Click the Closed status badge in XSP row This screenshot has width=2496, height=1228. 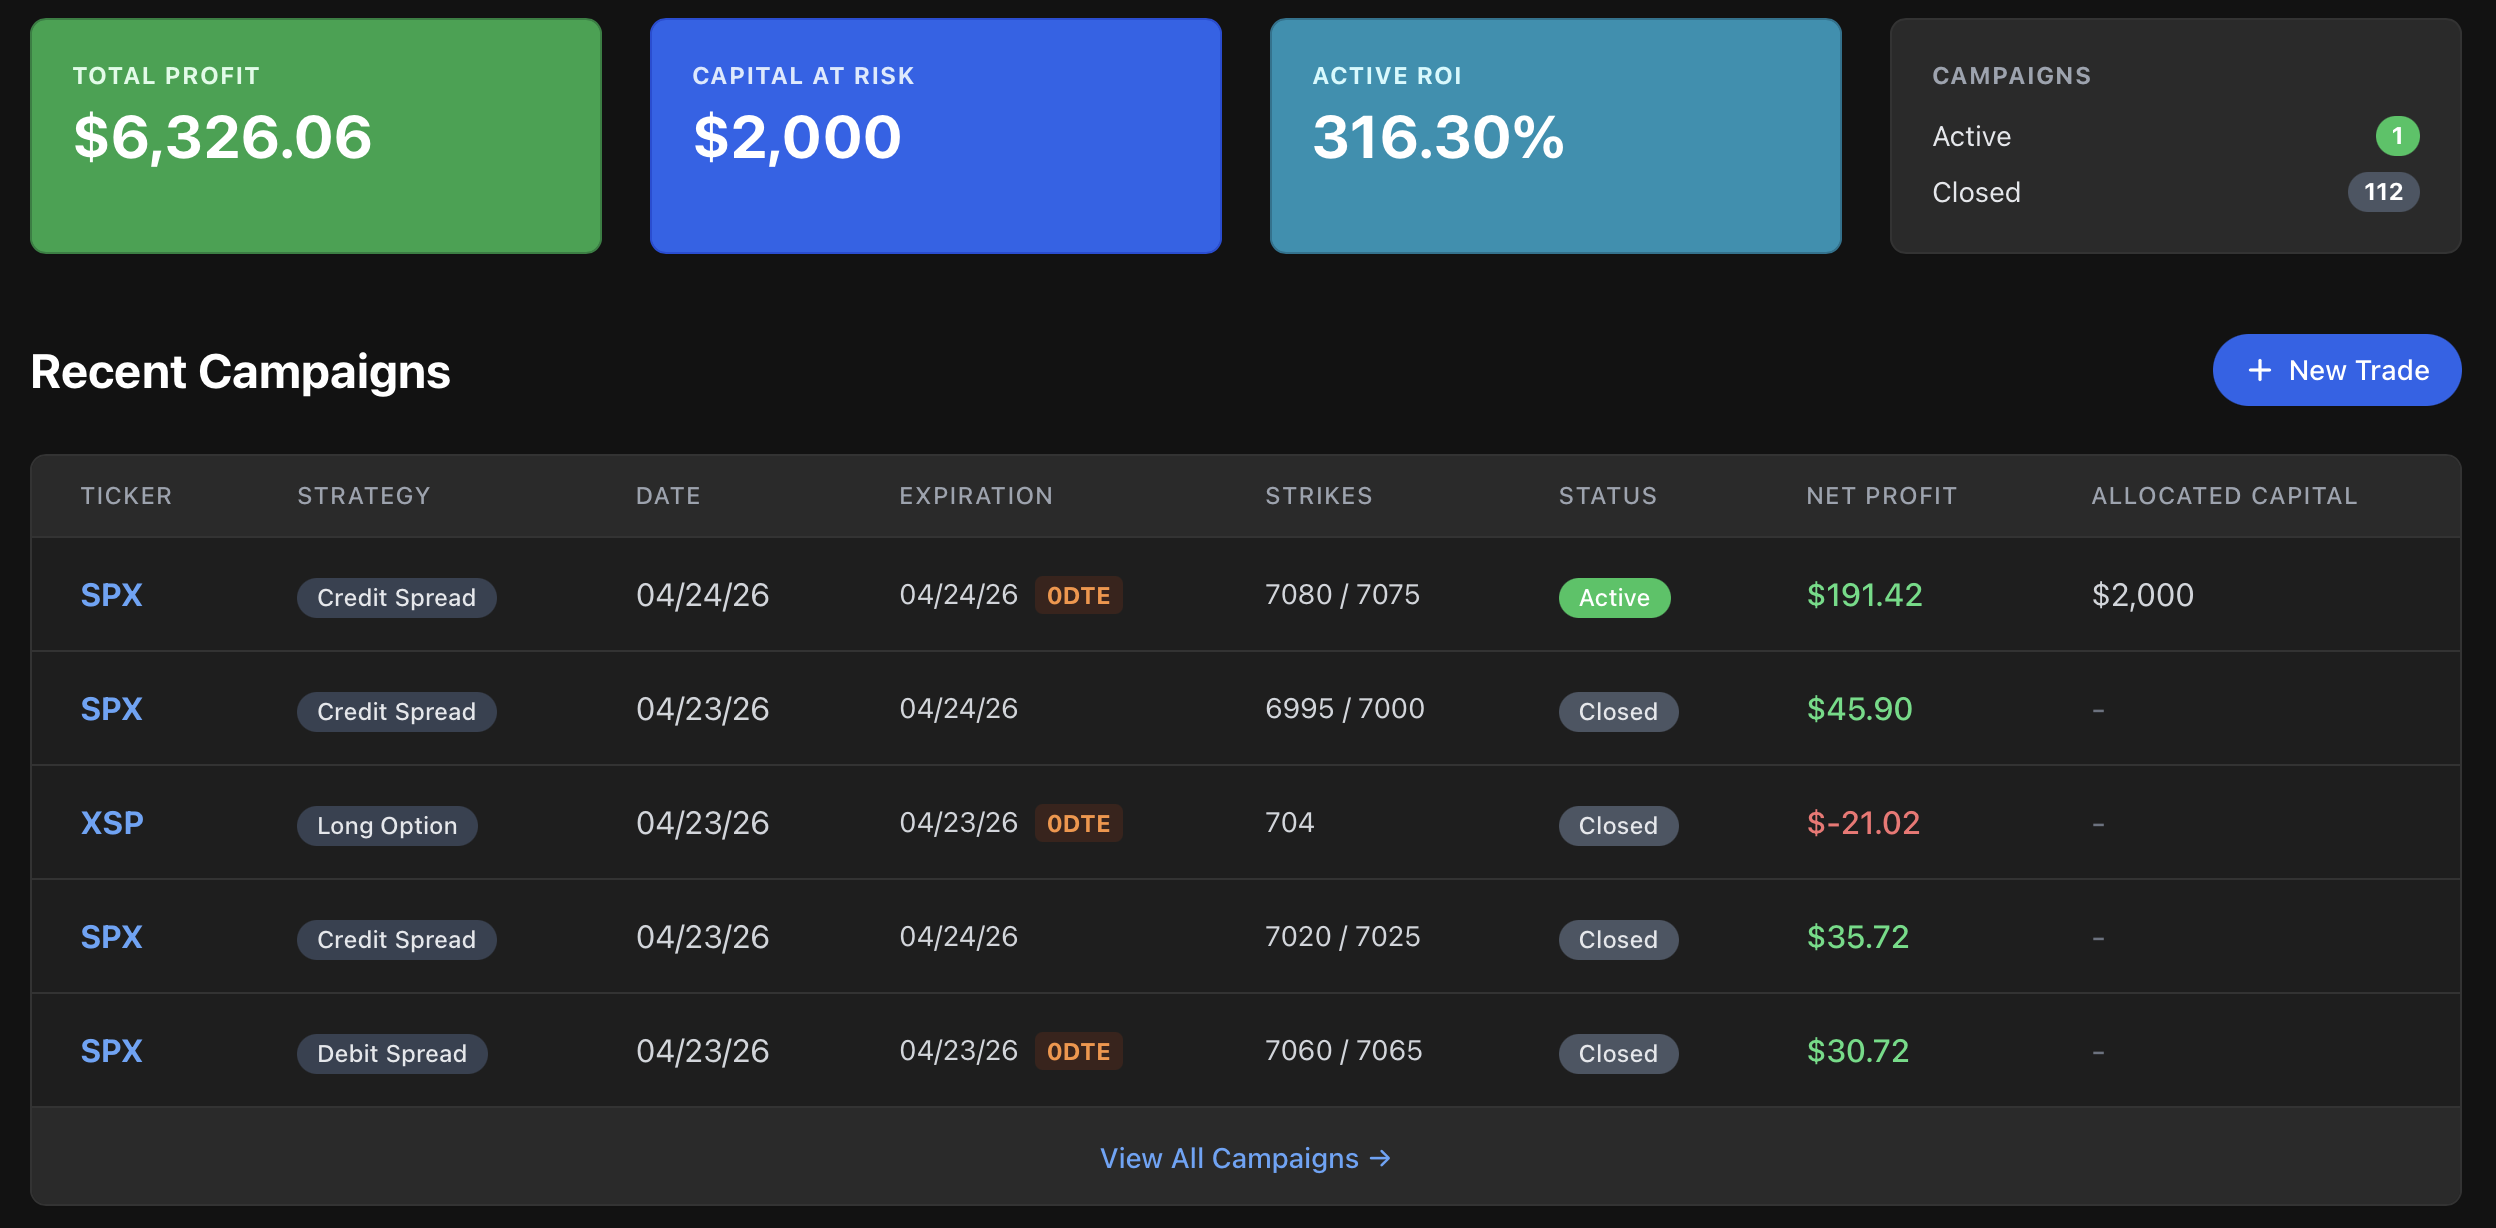pyautogui.click(x=1618, y=826)
